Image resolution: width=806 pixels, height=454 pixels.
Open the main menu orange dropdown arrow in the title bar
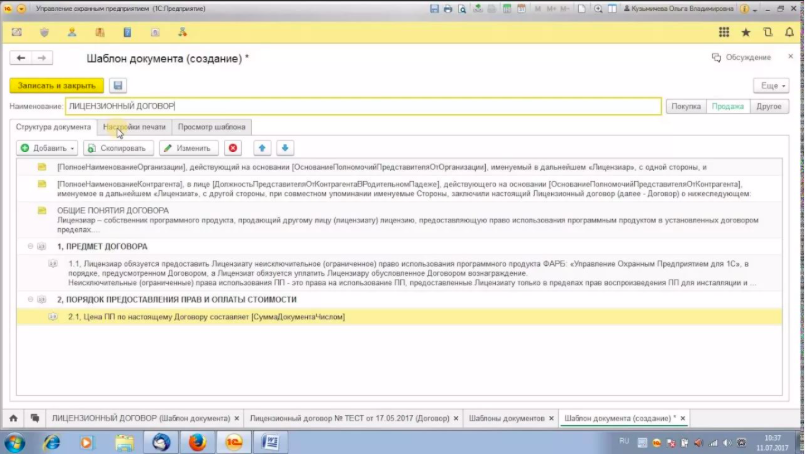[22, 9]
